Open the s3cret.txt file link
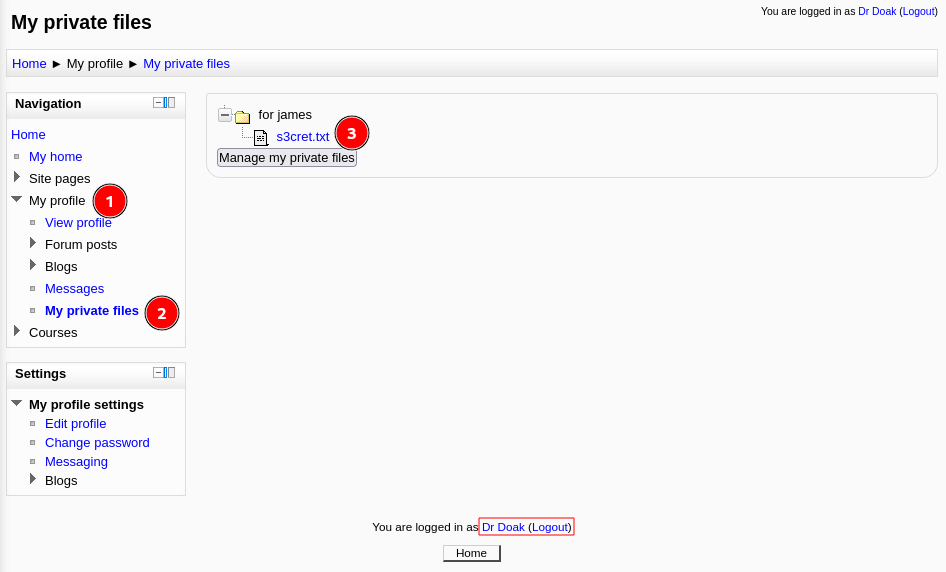The width and height of the screenshot is (946, 572). tap(303, 137)
